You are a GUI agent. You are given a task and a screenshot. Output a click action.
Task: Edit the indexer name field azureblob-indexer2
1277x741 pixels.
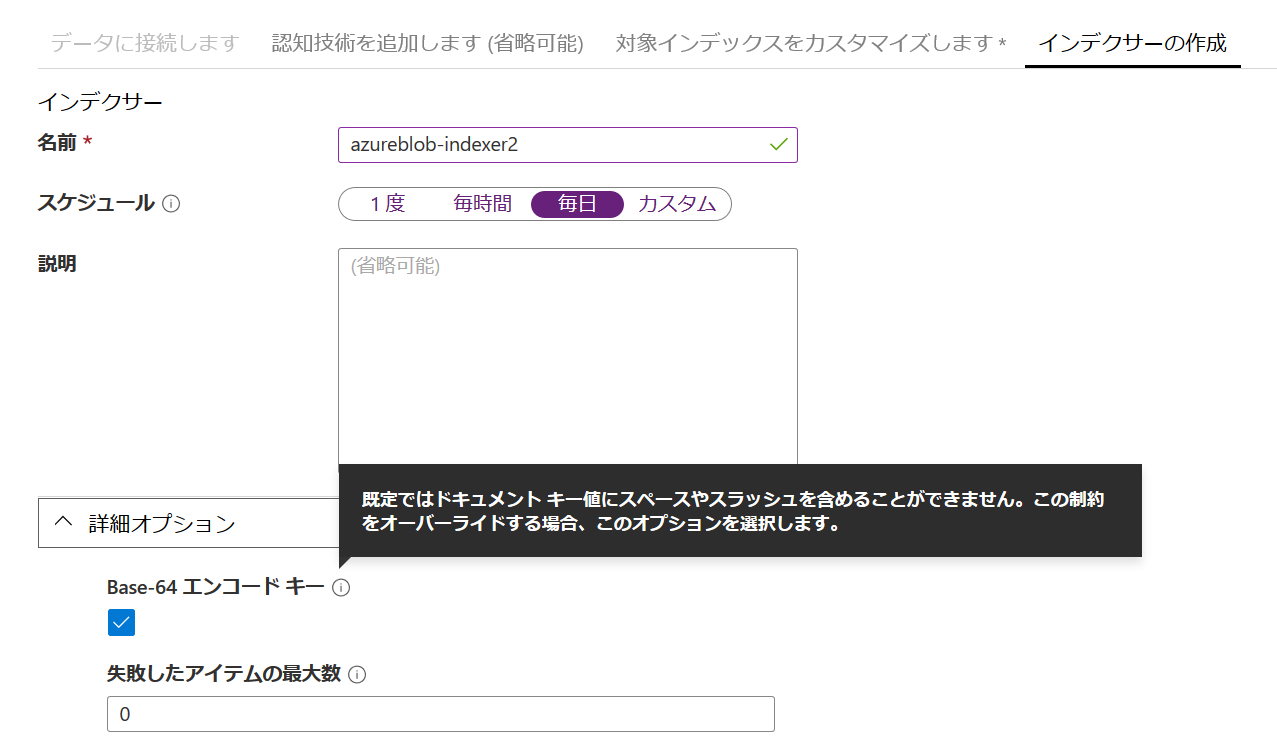[x=568, y=144]
